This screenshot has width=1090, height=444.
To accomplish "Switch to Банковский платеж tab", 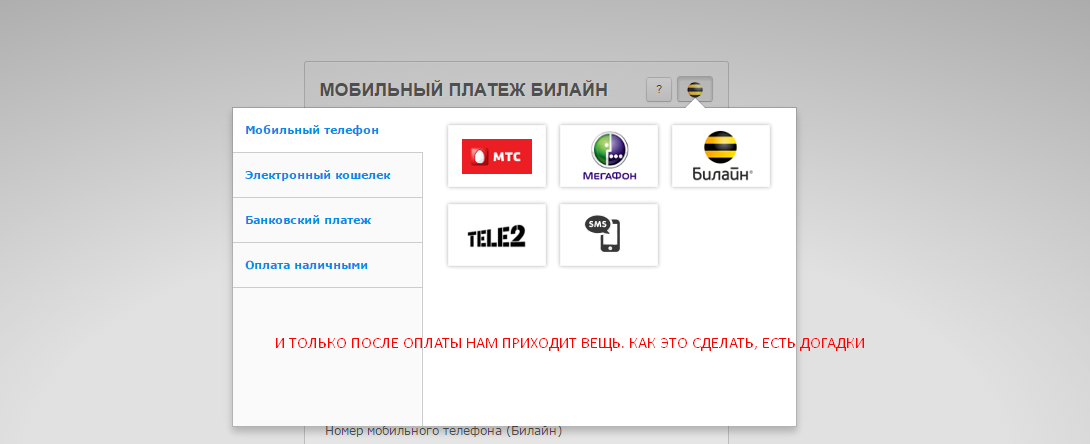I will [x=327, y=220].
